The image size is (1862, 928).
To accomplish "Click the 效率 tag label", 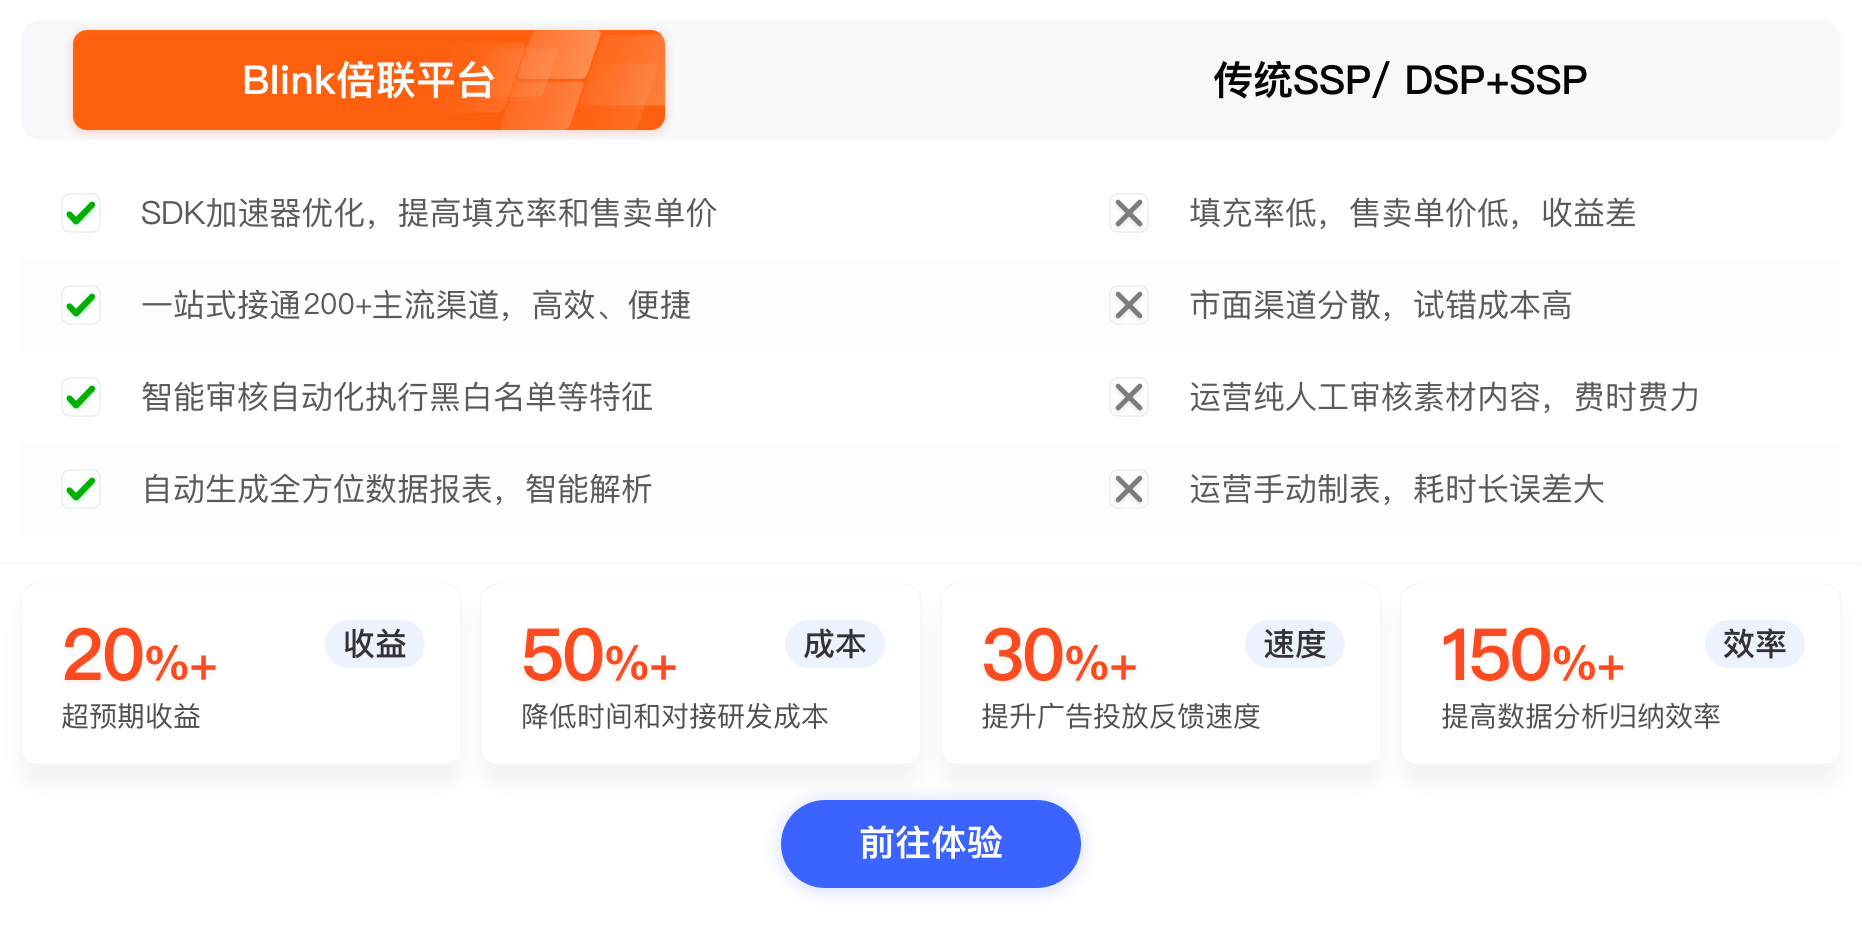I will tap(1755, 644).
